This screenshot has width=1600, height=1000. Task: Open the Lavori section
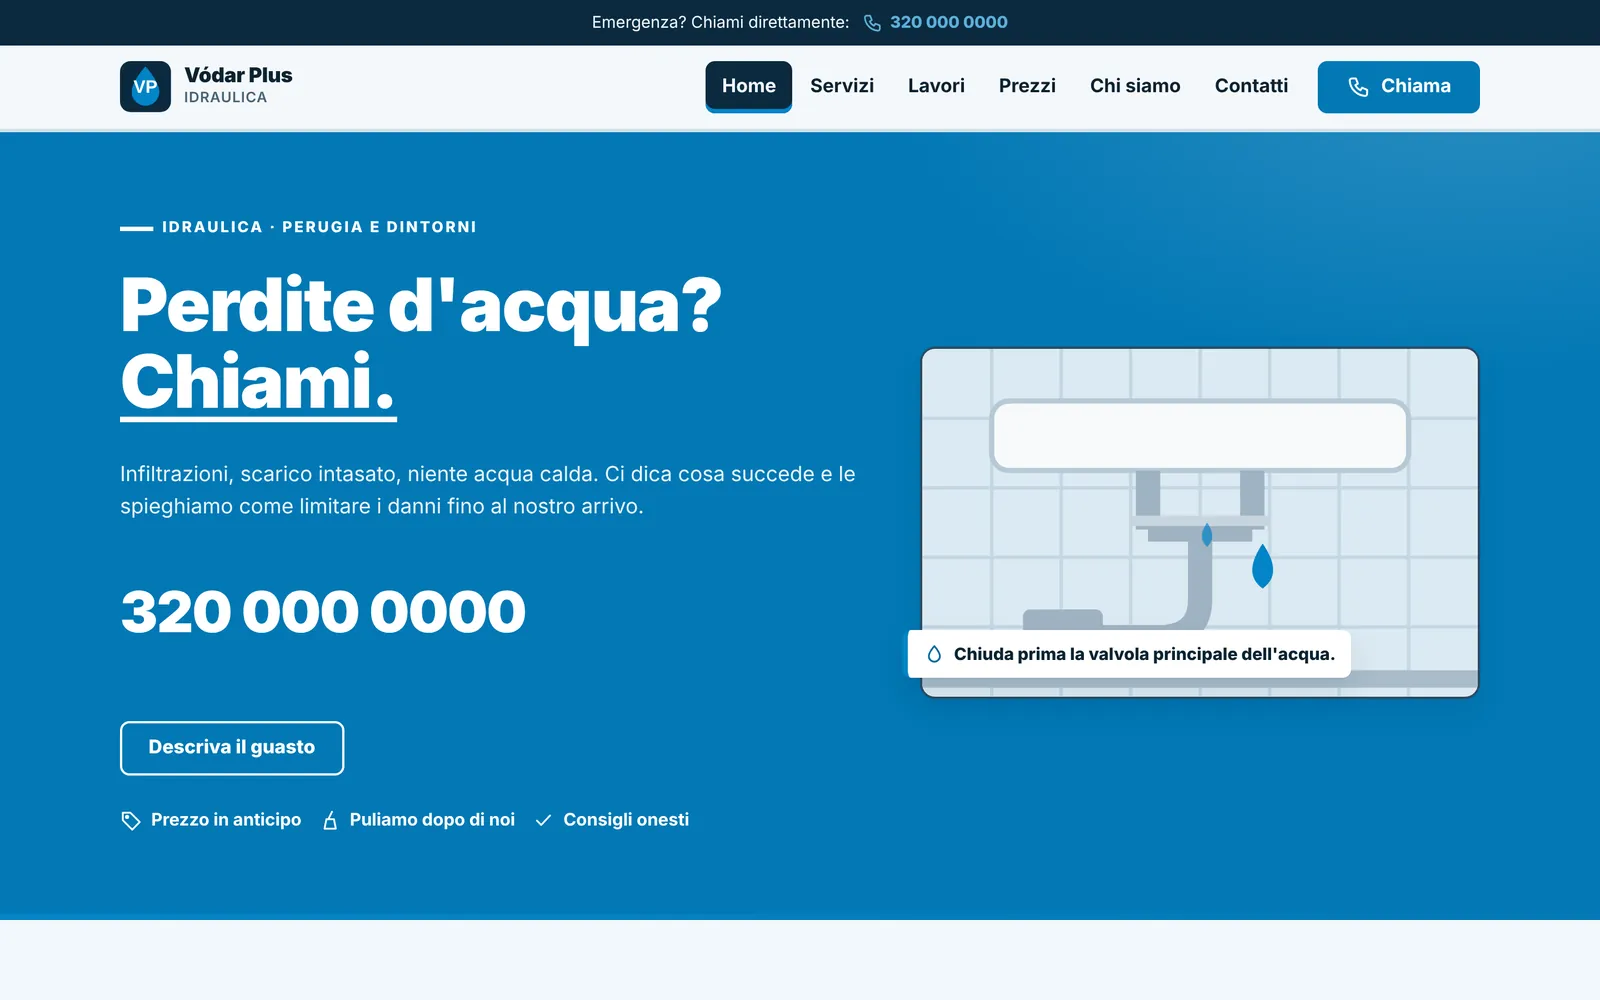pyautogui.click(x=936, y=86)
